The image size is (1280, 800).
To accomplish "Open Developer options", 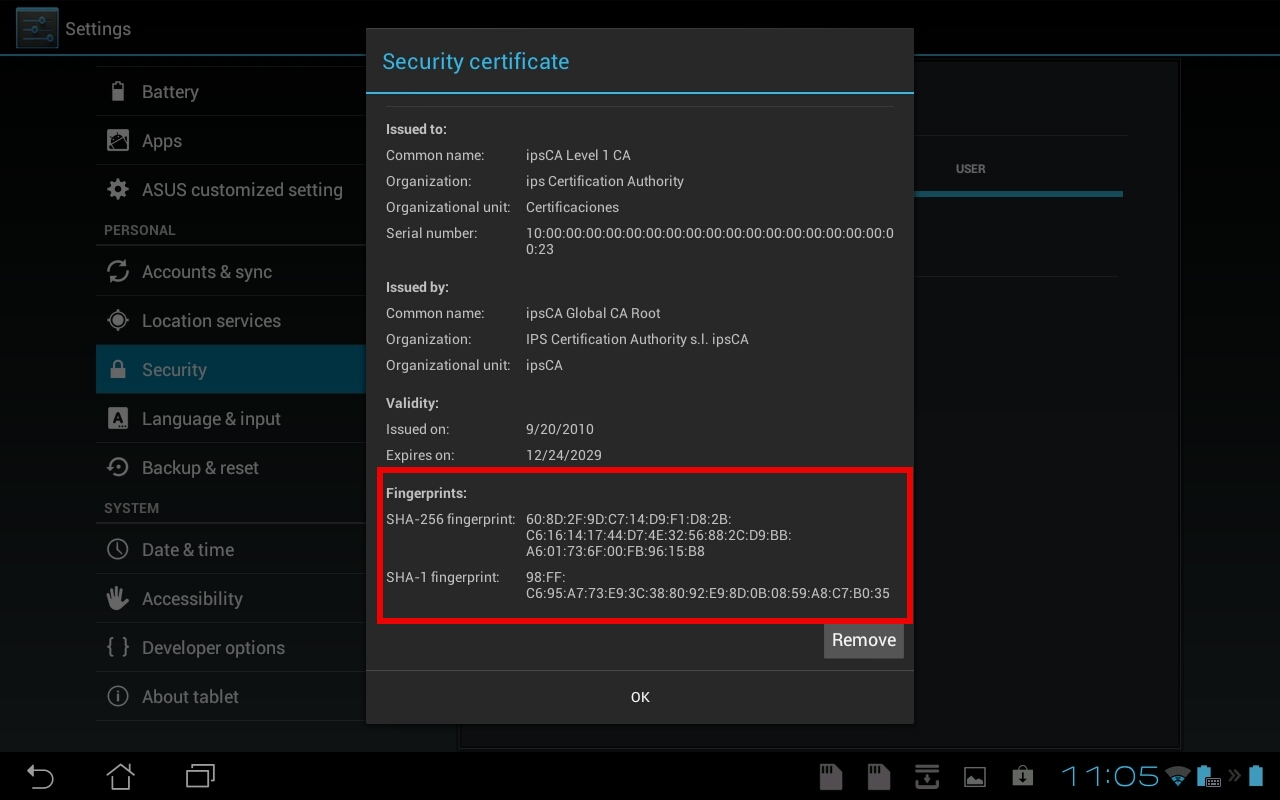I will pos(231,647).
